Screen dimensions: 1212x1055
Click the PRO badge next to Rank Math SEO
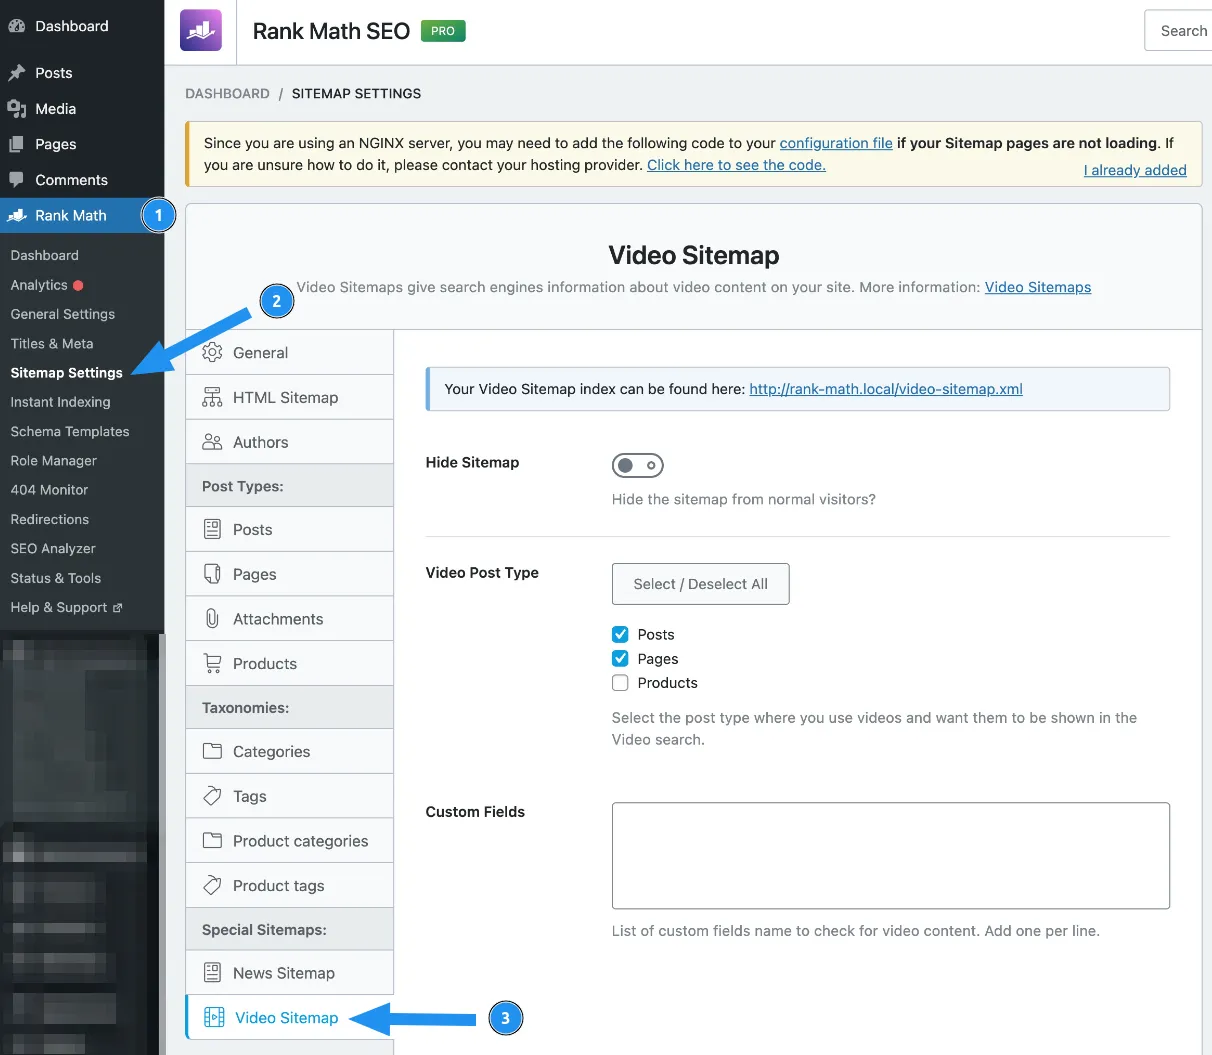click(x=443, y=31)
